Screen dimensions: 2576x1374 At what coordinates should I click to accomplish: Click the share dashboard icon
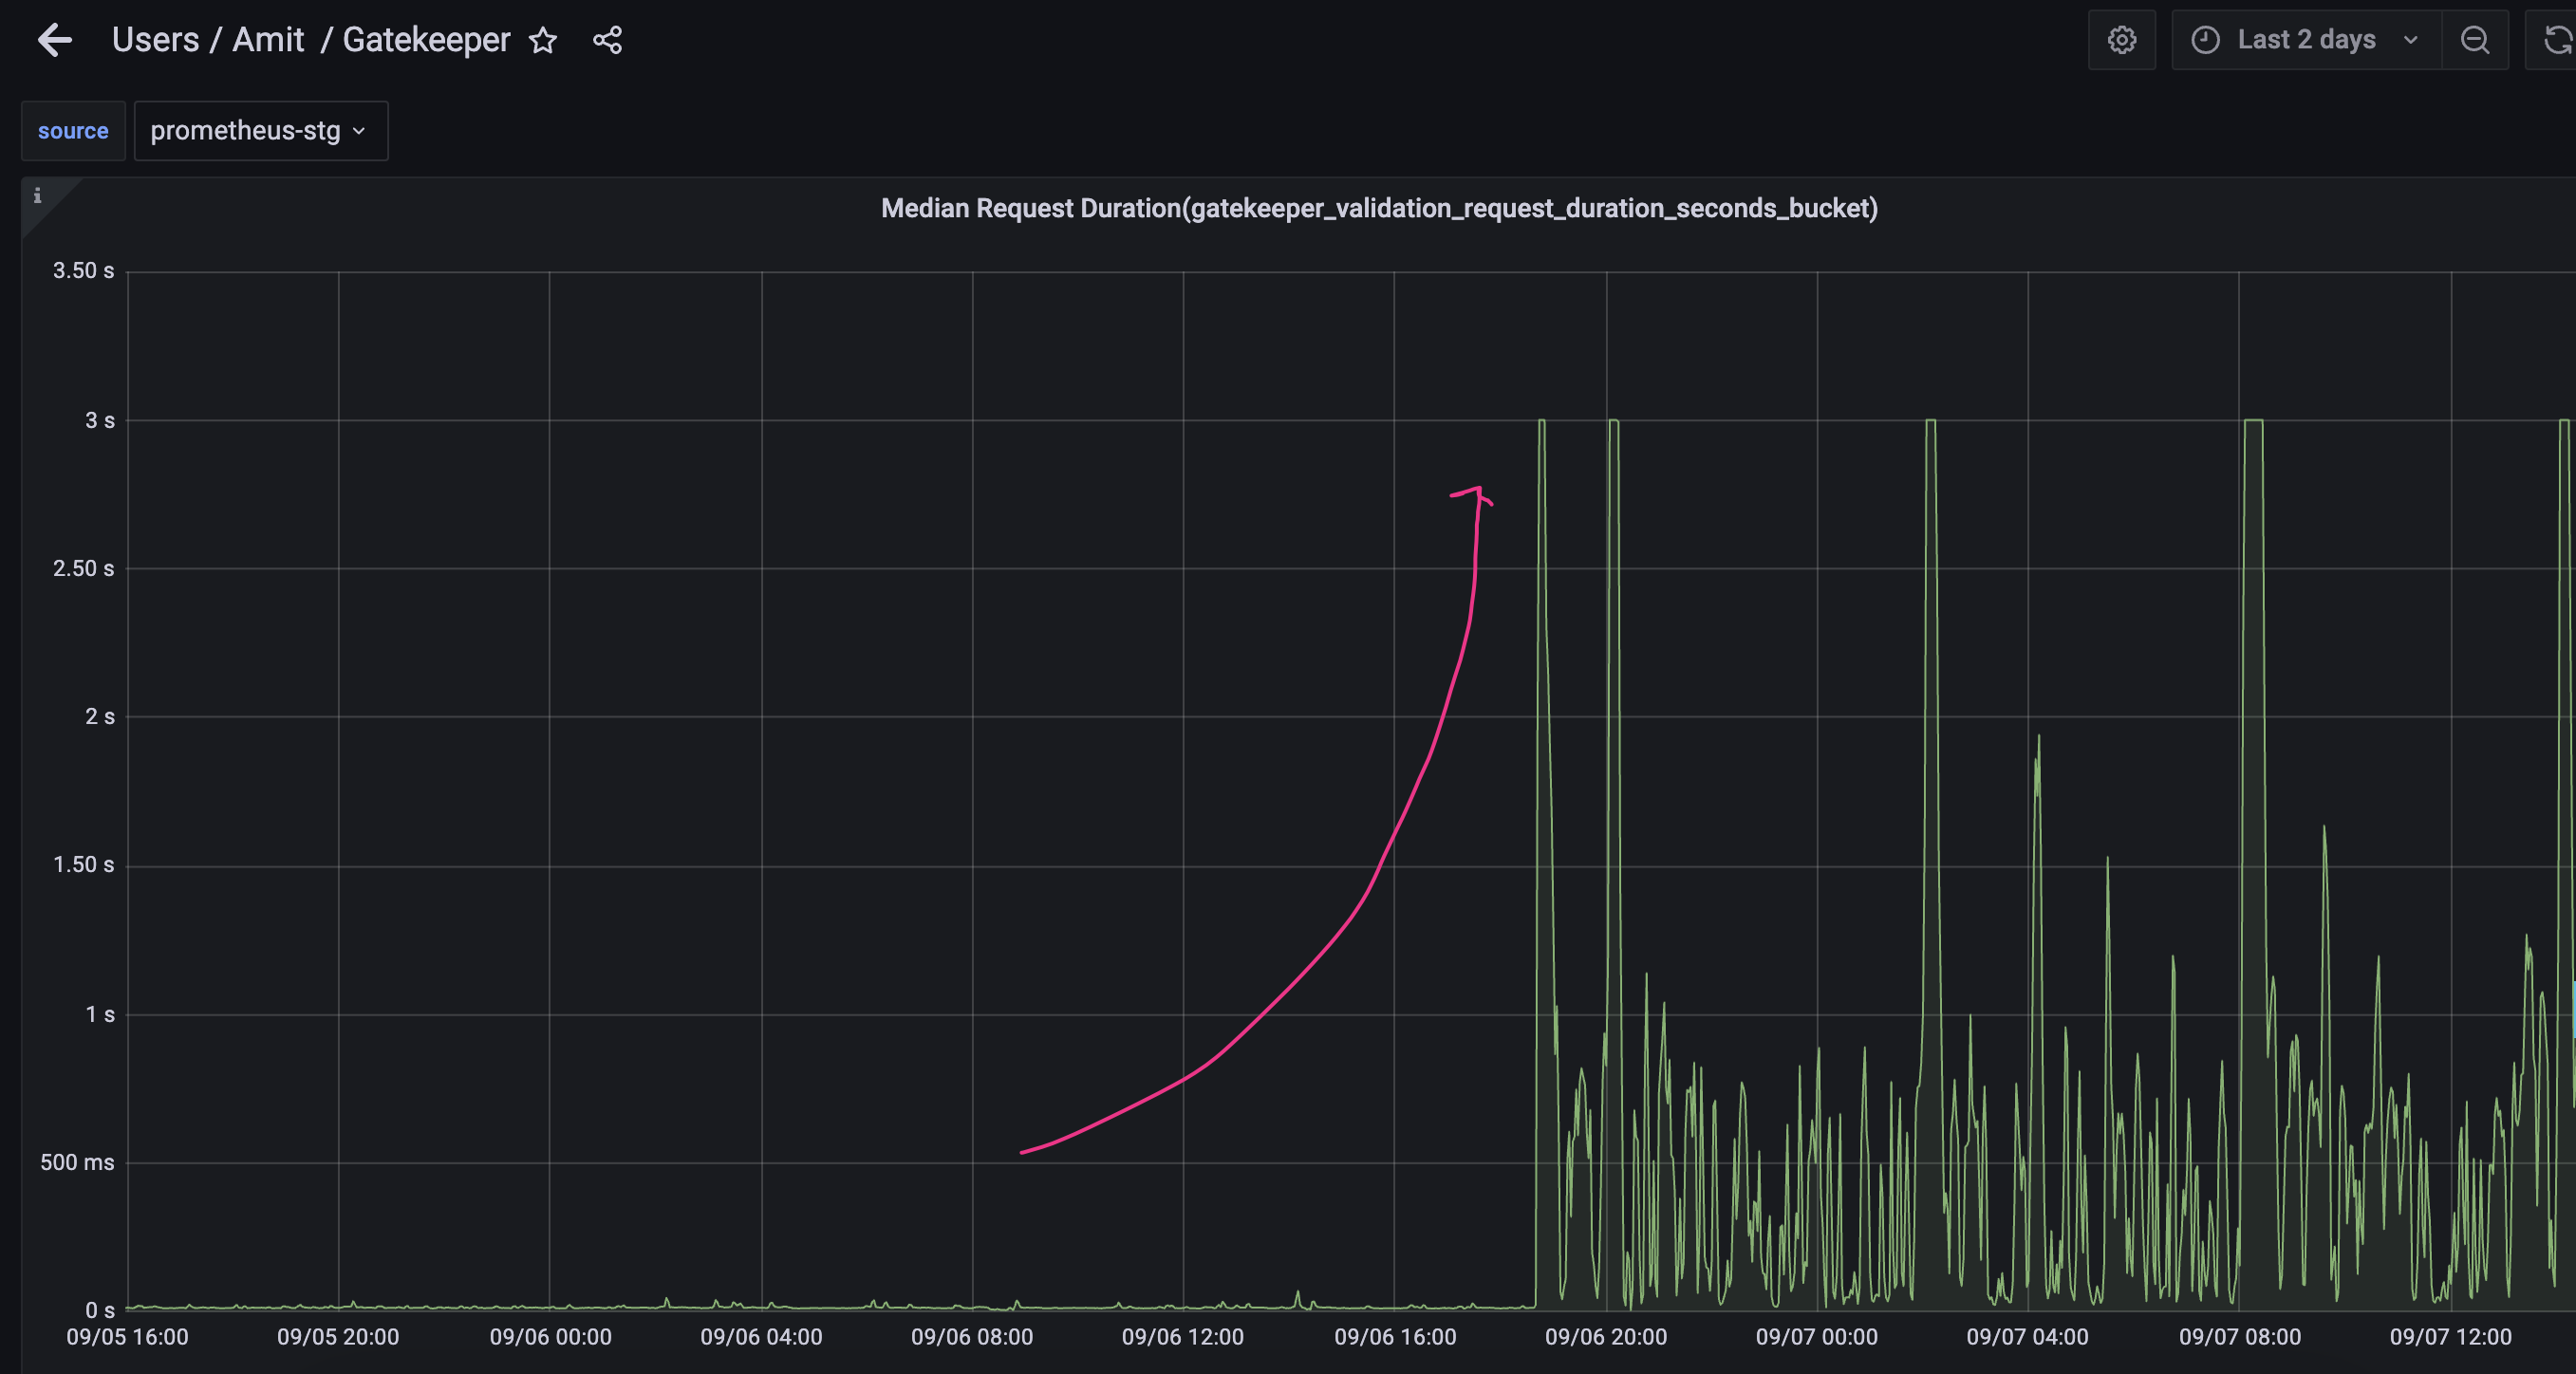point(608,40)
